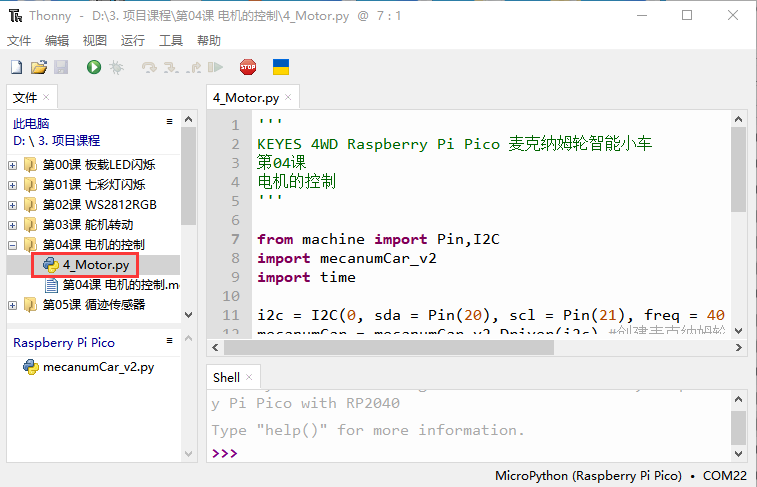Select the 第04课 电机的控制 folder row

[94, 245]
